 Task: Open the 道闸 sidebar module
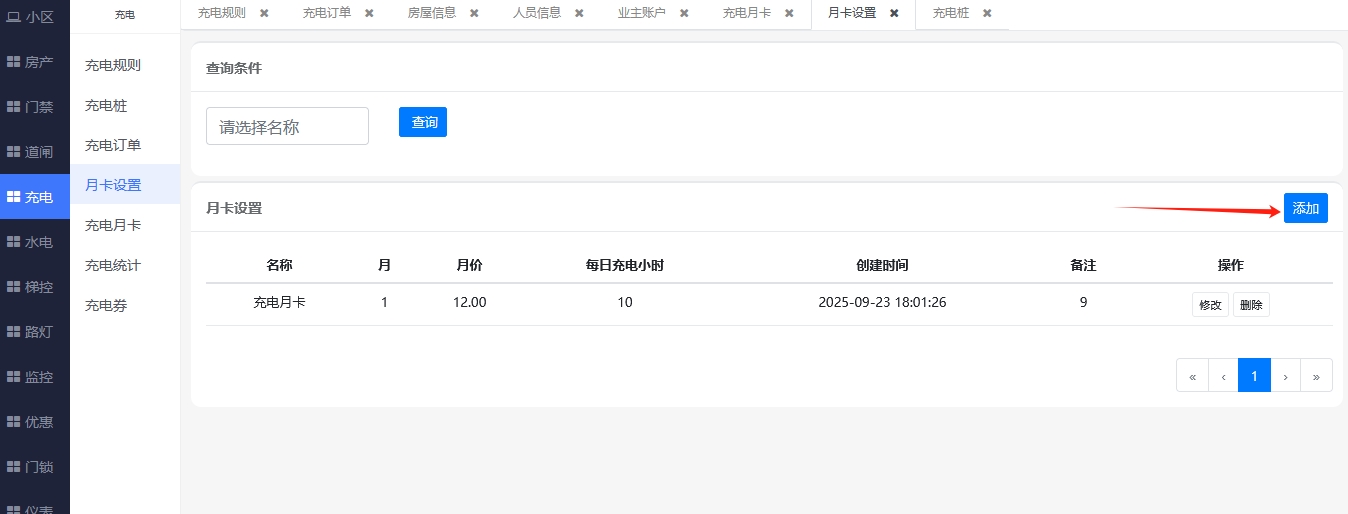[x=34, y=152]
